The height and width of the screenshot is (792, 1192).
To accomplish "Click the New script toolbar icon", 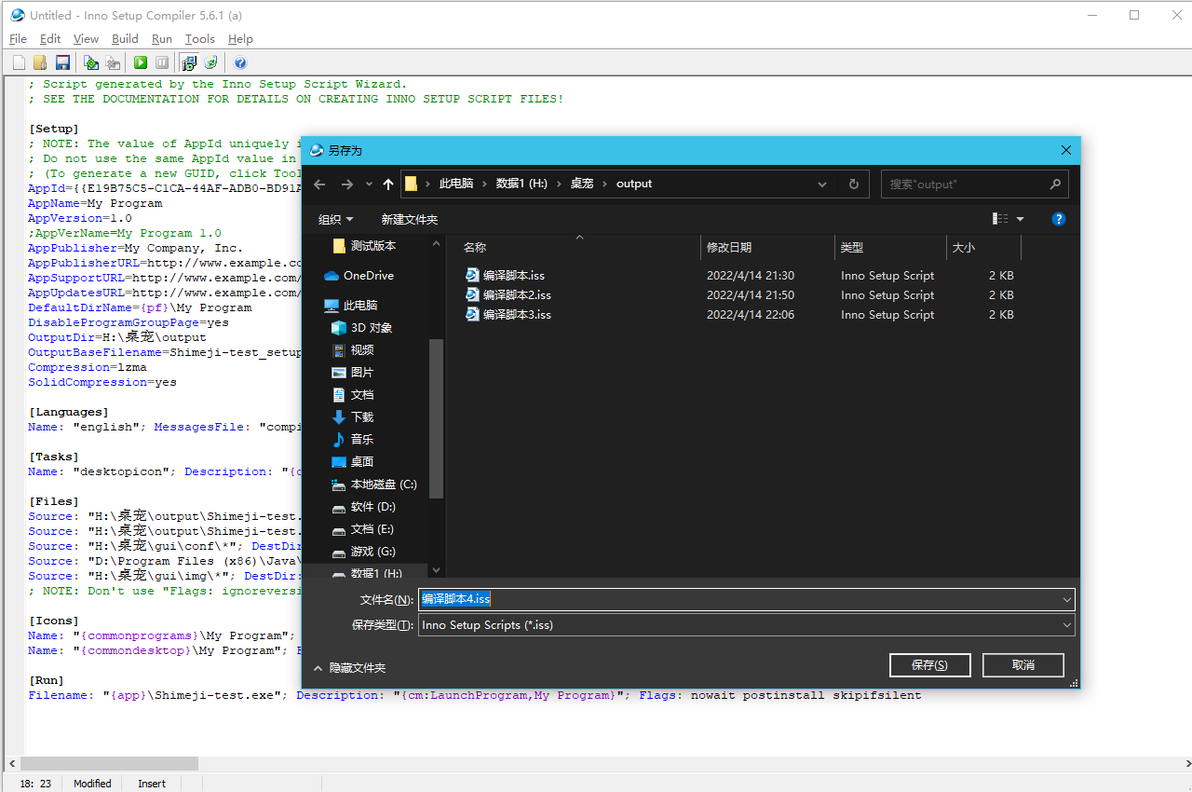I will (19, 63).
